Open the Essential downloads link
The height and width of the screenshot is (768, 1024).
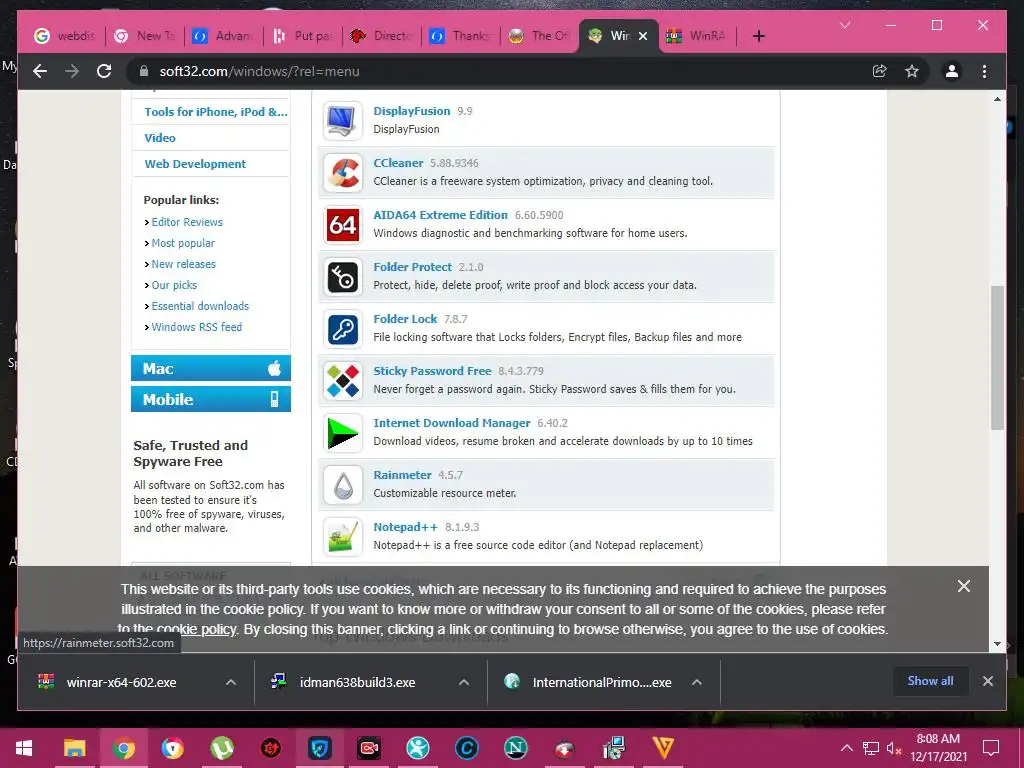point(200,306)
